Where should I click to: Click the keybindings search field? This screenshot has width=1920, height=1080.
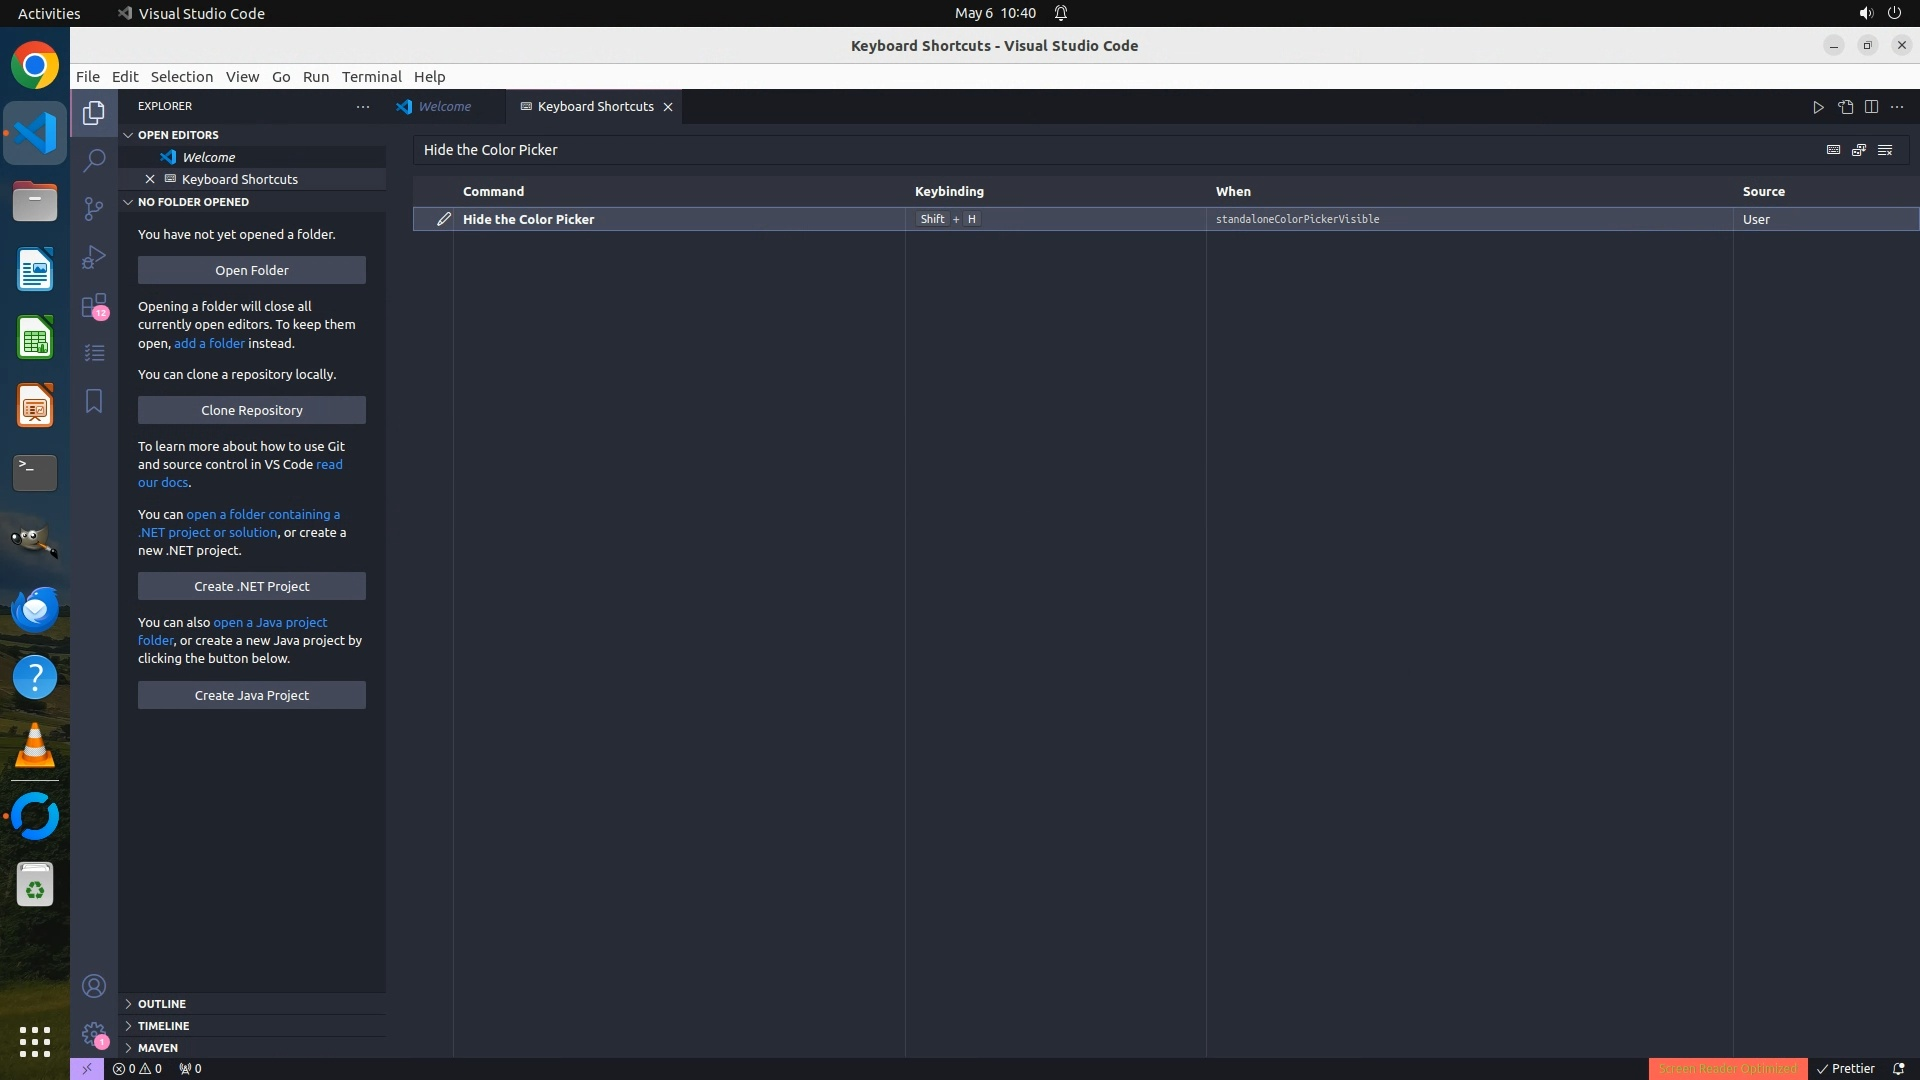click(1100, 150)
